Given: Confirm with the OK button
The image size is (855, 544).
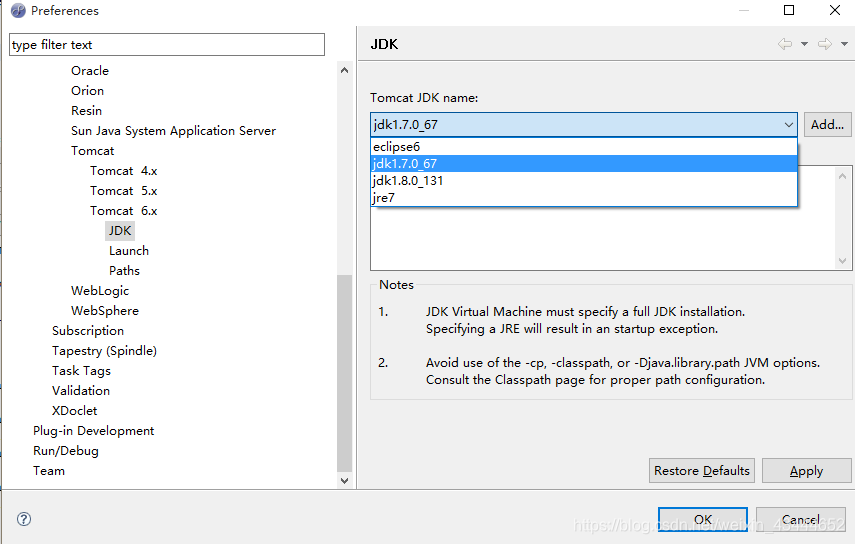Looking at the screenshot, I should pos(702,519).
